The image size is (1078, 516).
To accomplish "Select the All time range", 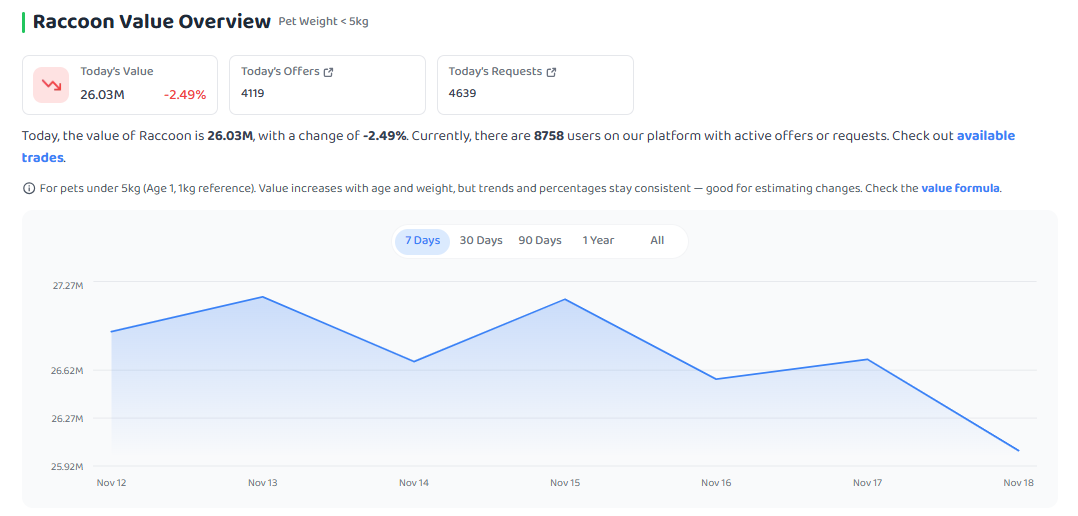I will pos(657,241).
